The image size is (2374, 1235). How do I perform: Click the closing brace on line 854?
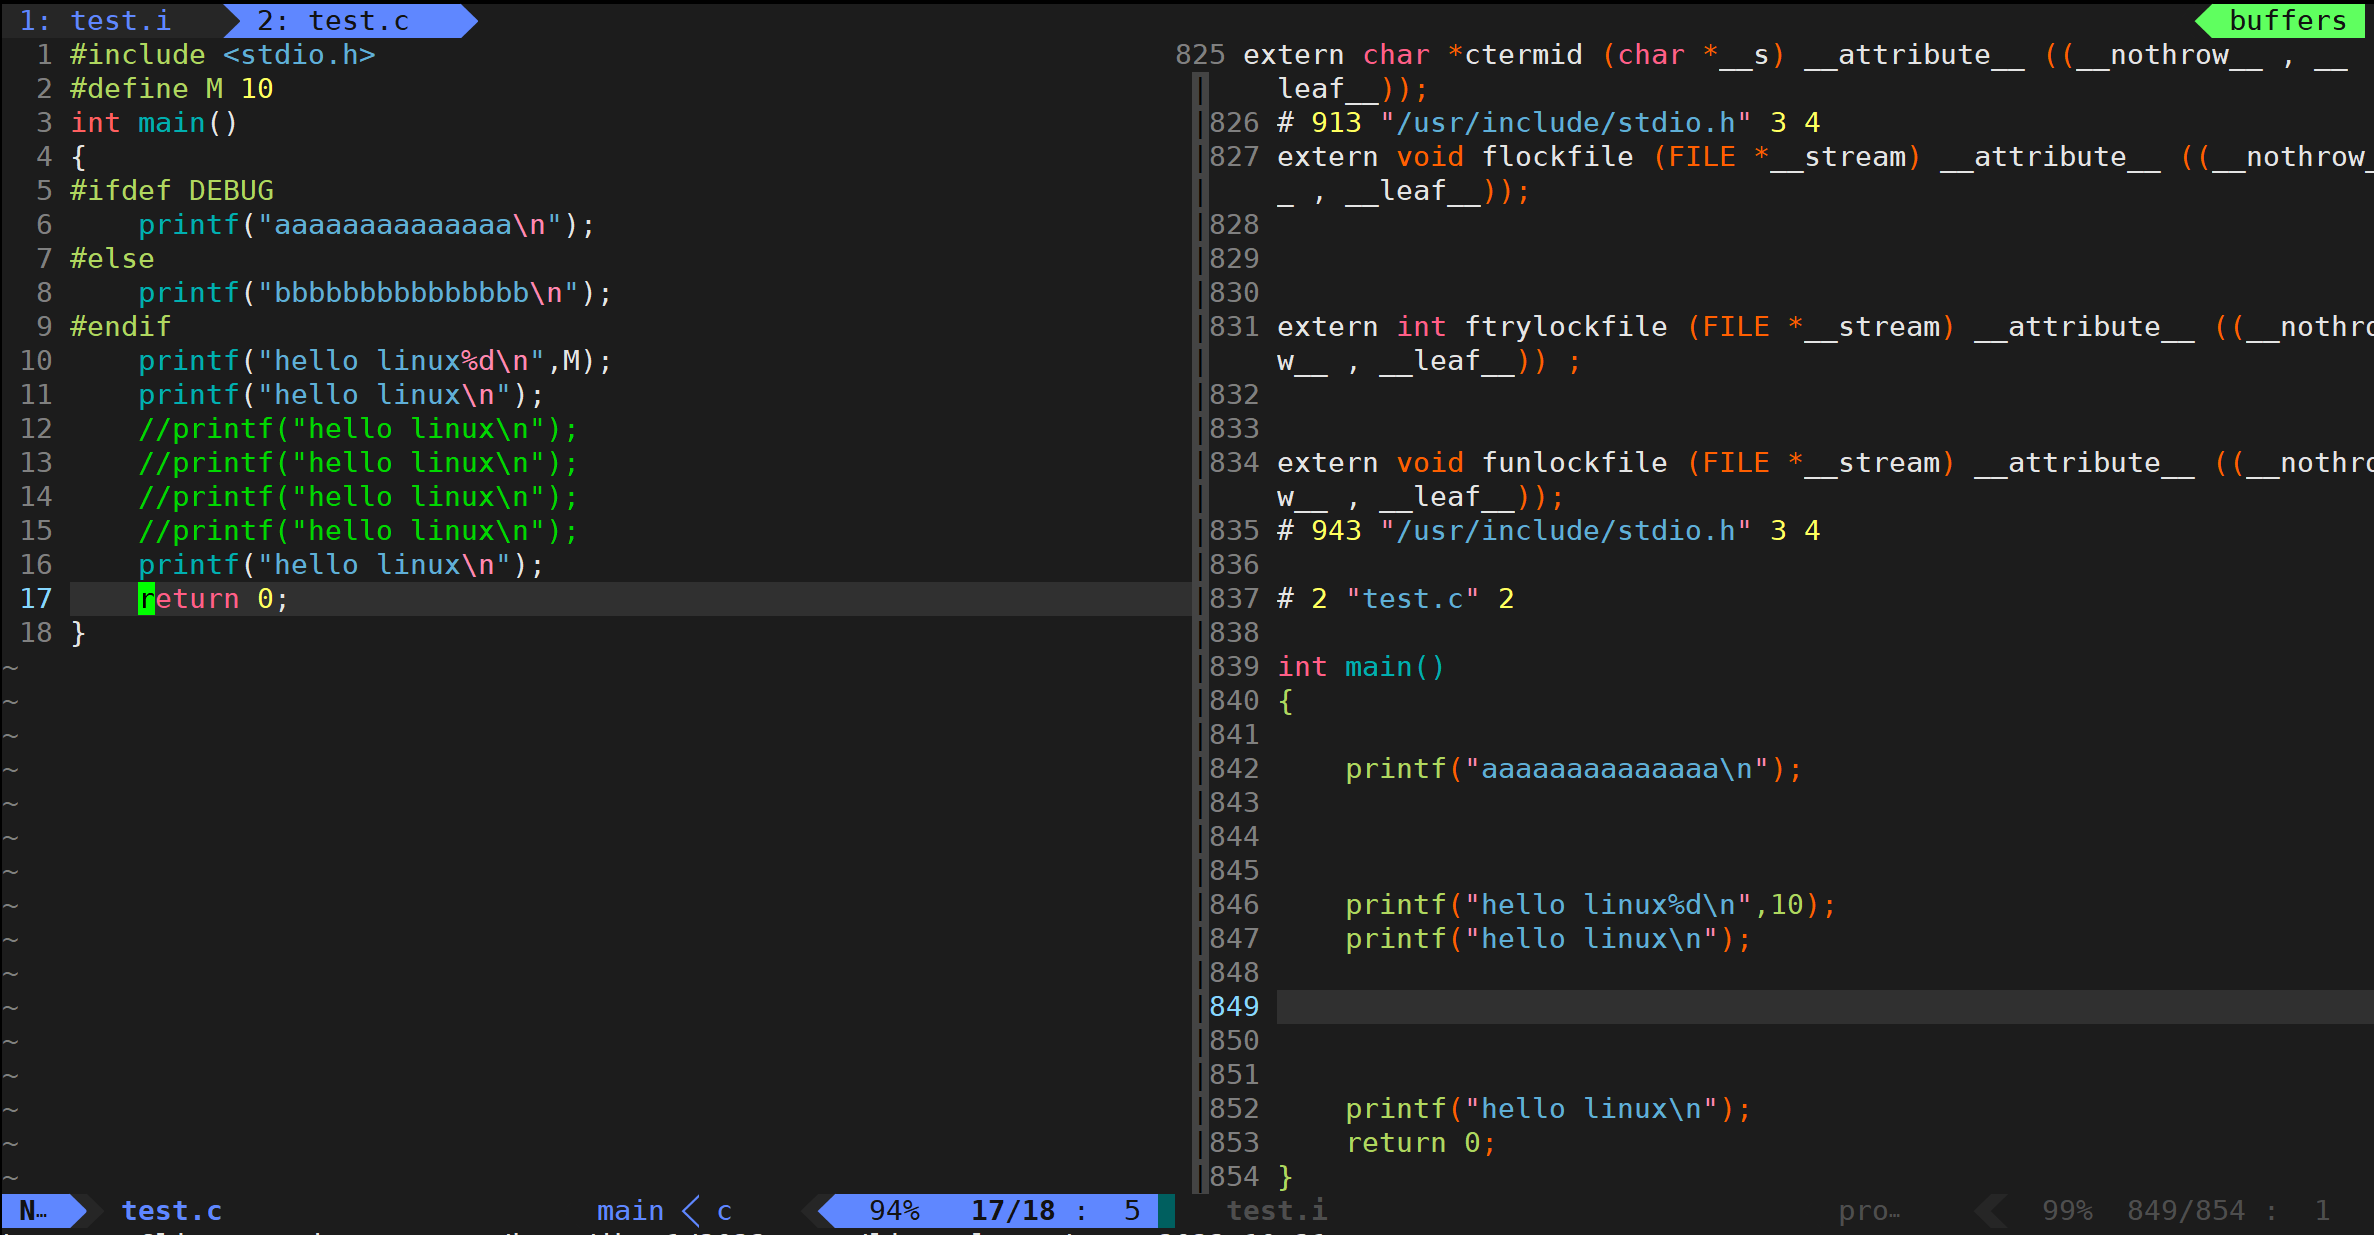1285,1177
